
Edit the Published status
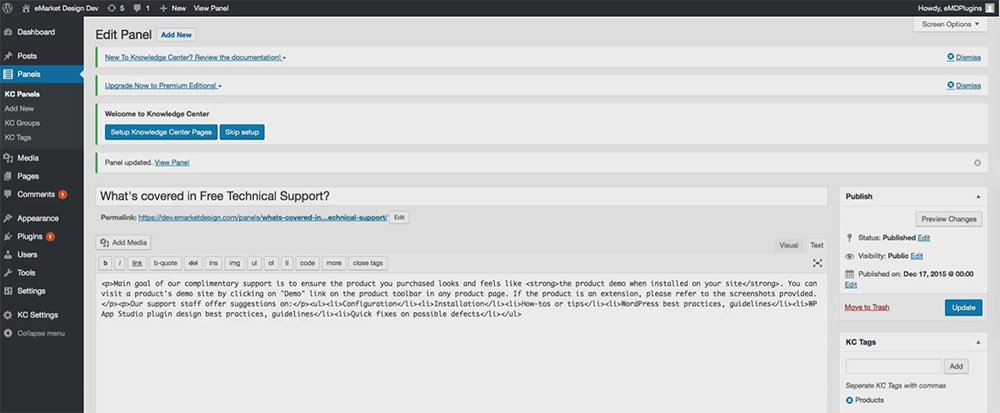[x=923, y=238]
